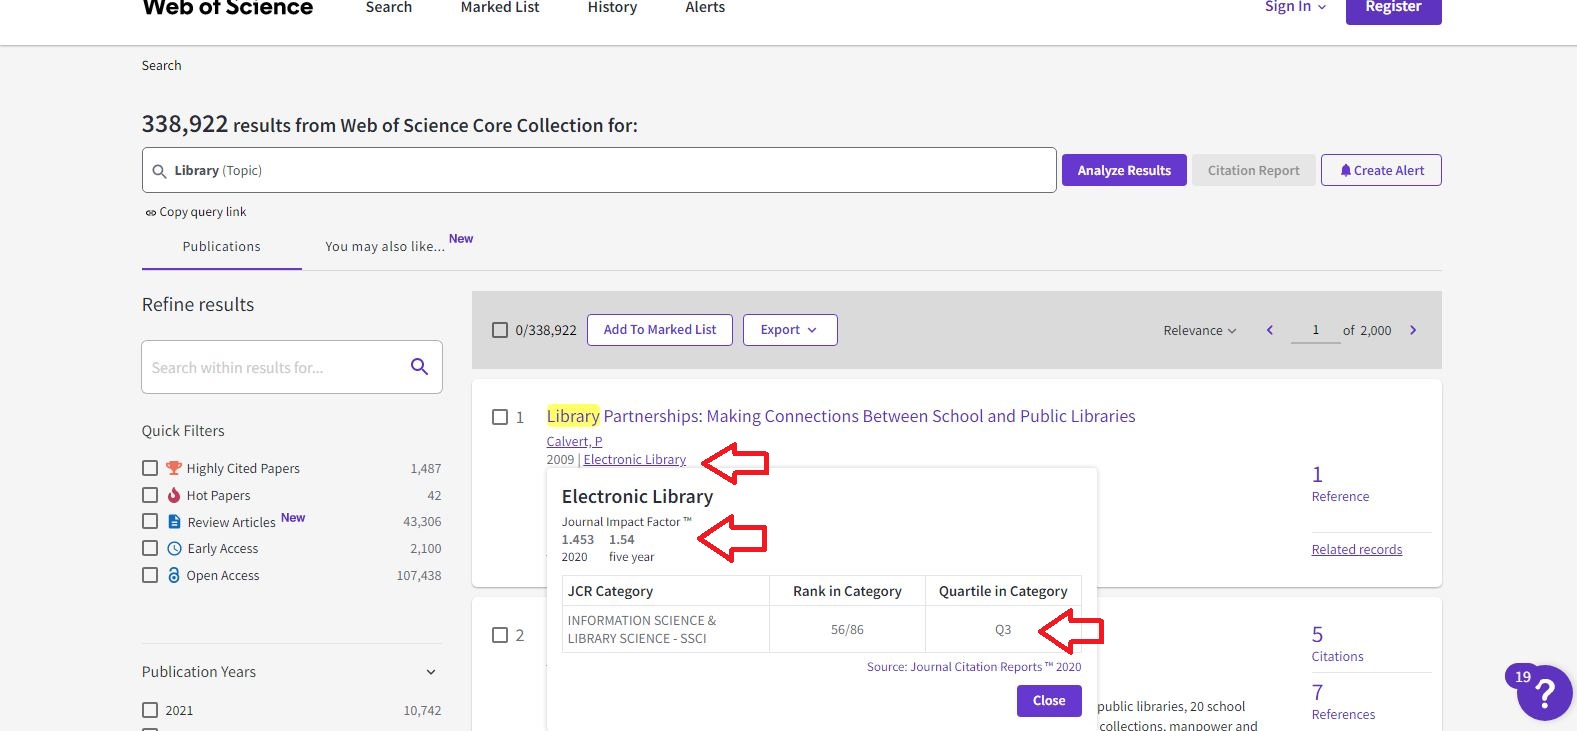The width and height of the screenshot is (1577, 731).
Task: Open Library Partnerships article title
Action: [x=841, y=416]
